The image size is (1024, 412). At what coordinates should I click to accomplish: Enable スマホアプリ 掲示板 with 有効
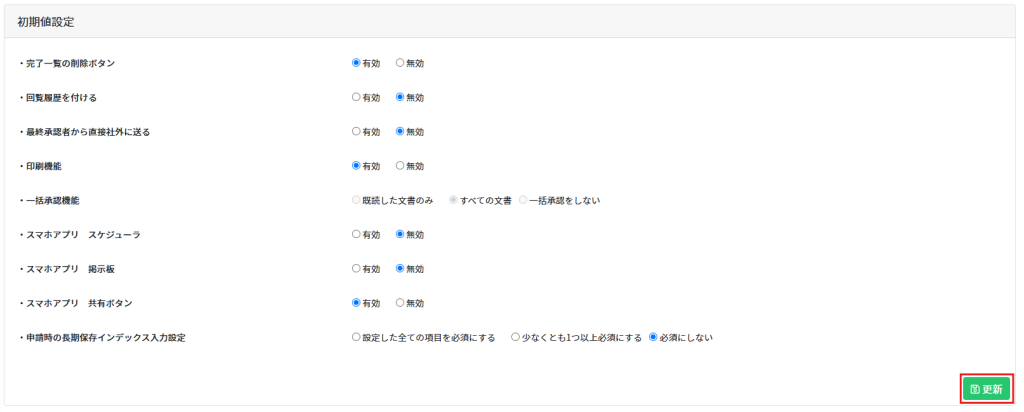pos(356,269)
